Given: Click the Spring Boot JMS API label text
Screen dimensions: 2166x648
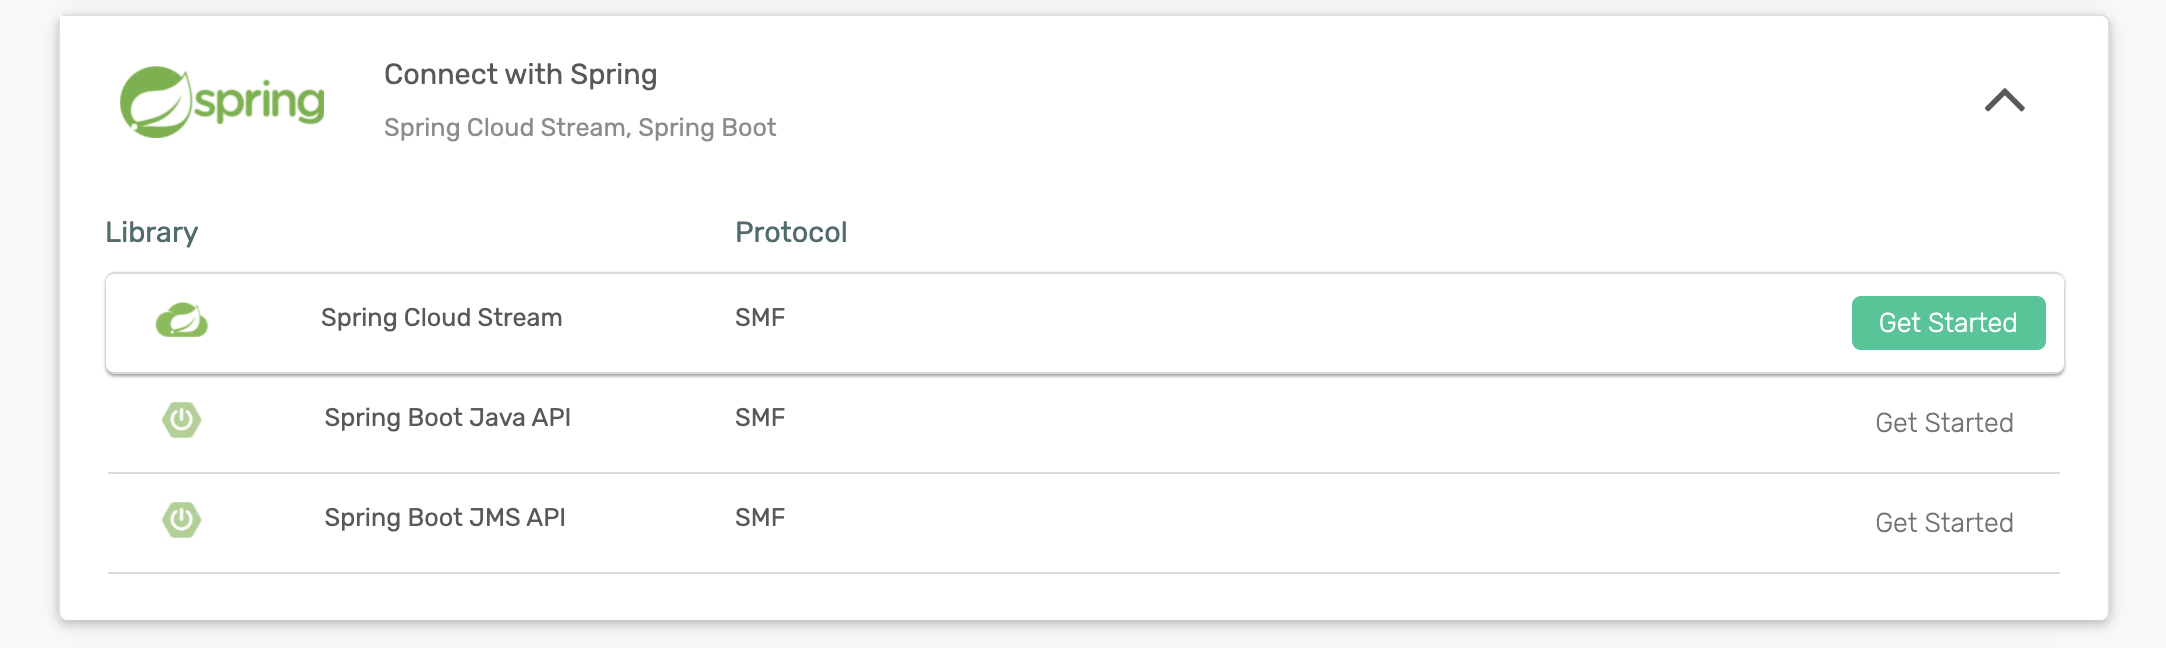Looking at the screenshot, I should 444,518.
